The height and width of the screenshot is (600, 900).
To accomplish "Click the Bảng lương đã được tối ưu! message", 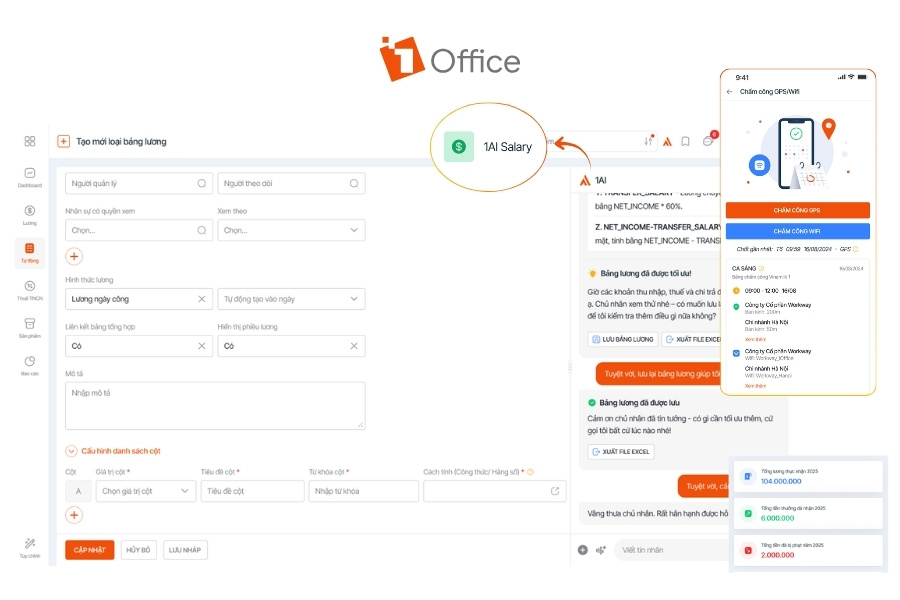I will click(x=646, y=273).
